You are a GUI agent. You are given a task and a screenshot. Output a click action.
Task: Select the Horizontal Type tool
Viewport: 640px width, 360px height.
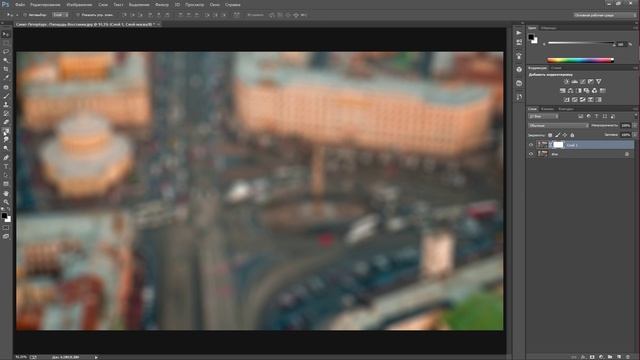pyautogui.click(x=6, y=167)
